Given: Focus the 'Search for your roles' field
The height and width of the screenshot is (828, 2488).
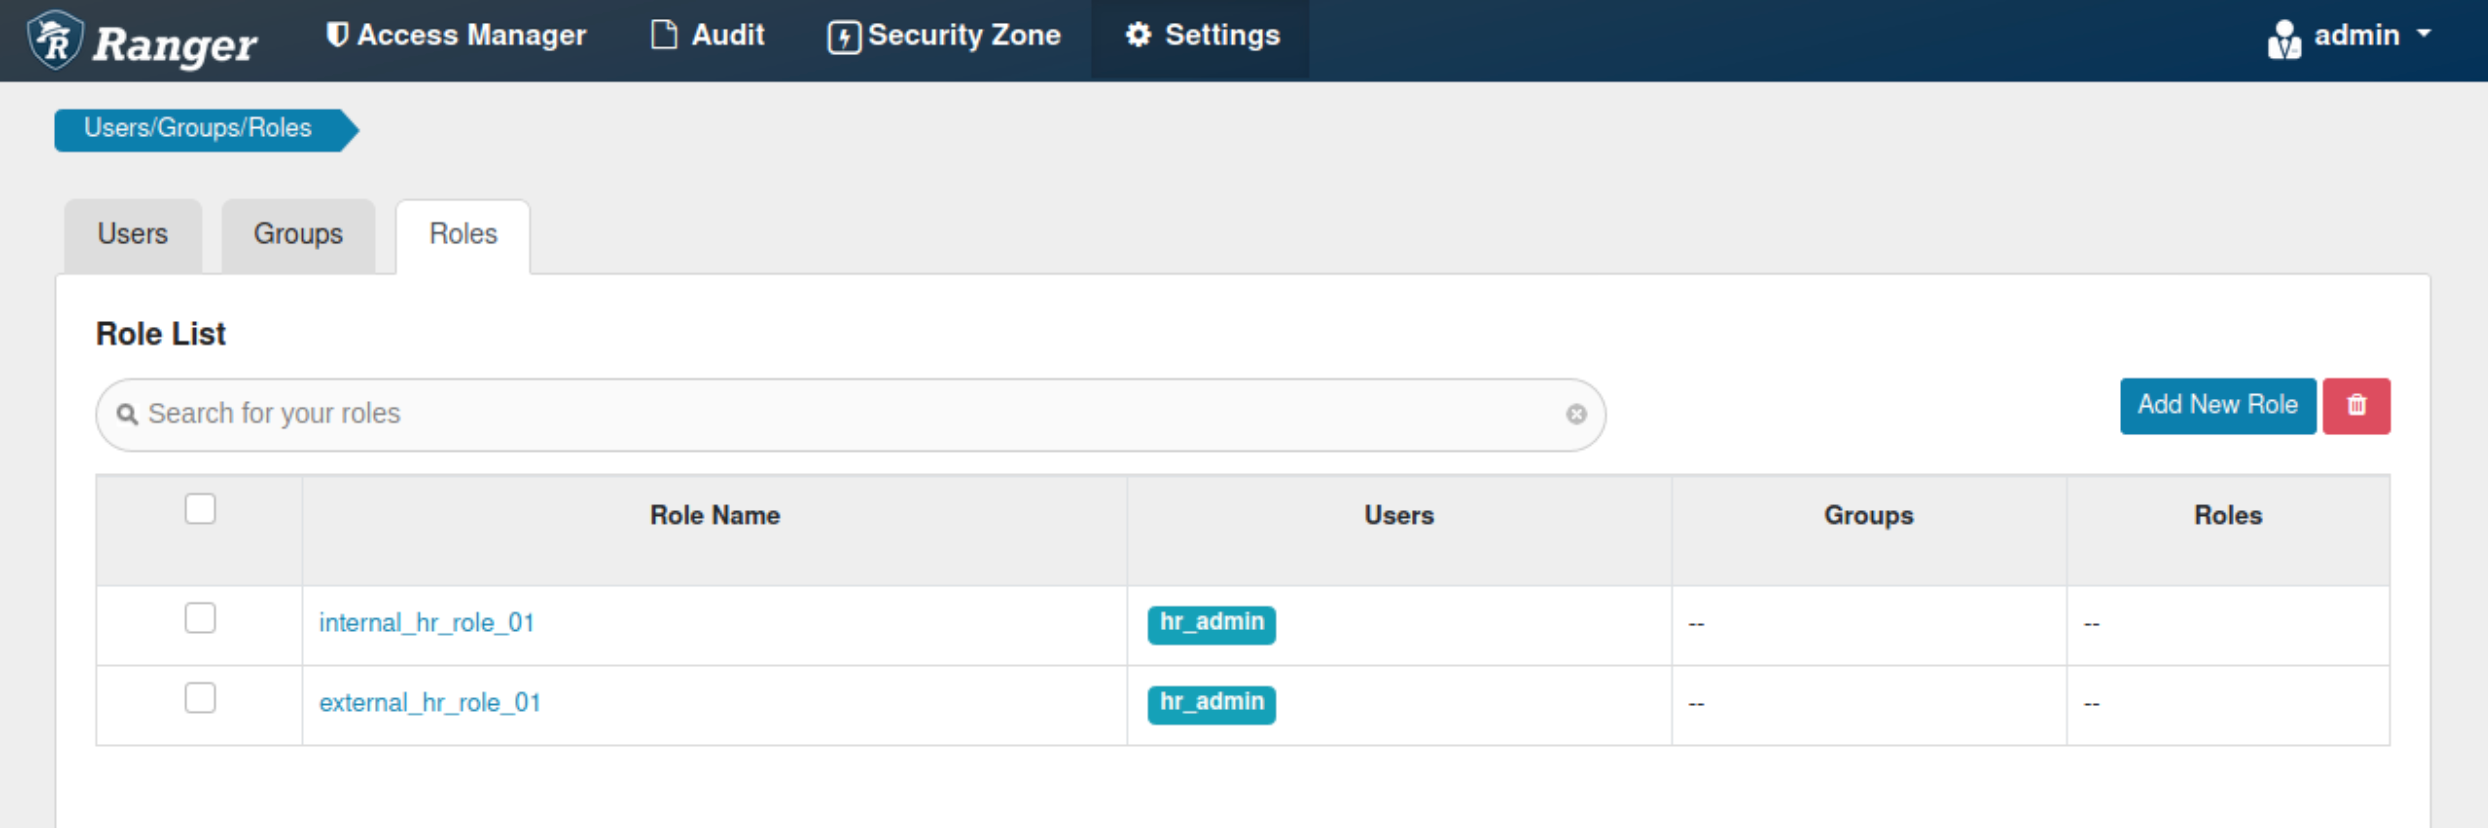Looking at the screenshot, I should 850,414.
